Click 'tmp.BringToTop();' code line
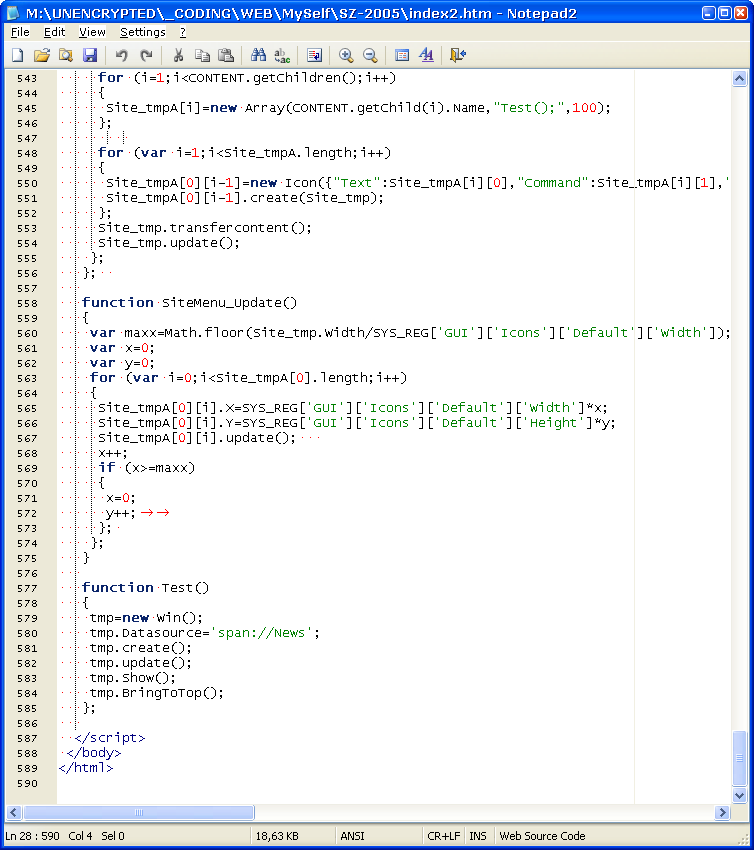 point(157,693)
